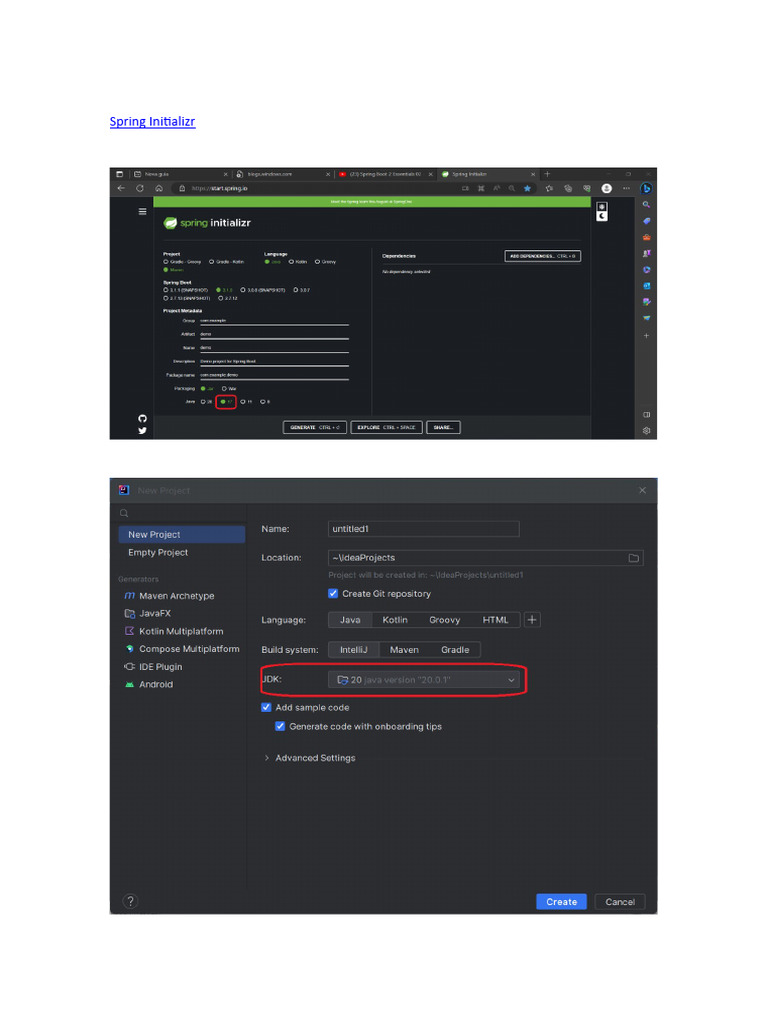The width and height of the screenshot is (768, 1024).
Task: Add item to Edge sidebar with plus
Action: coord(647,336)
